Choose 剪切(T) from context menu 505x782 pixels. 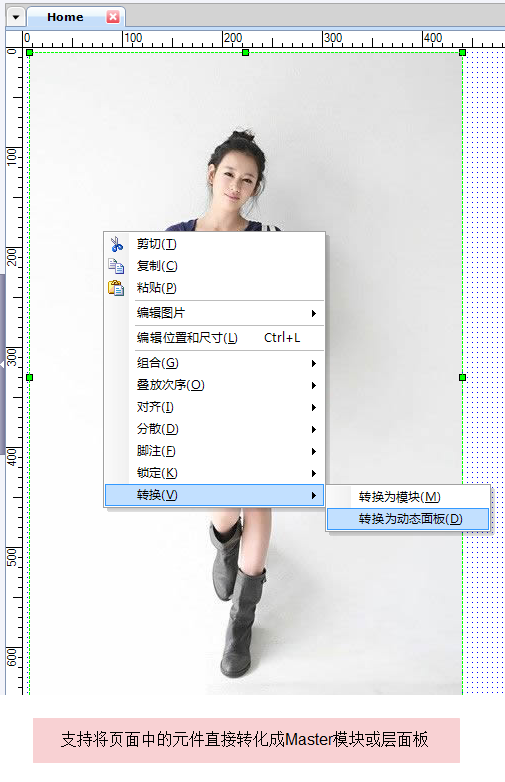(x=214, y=244)
